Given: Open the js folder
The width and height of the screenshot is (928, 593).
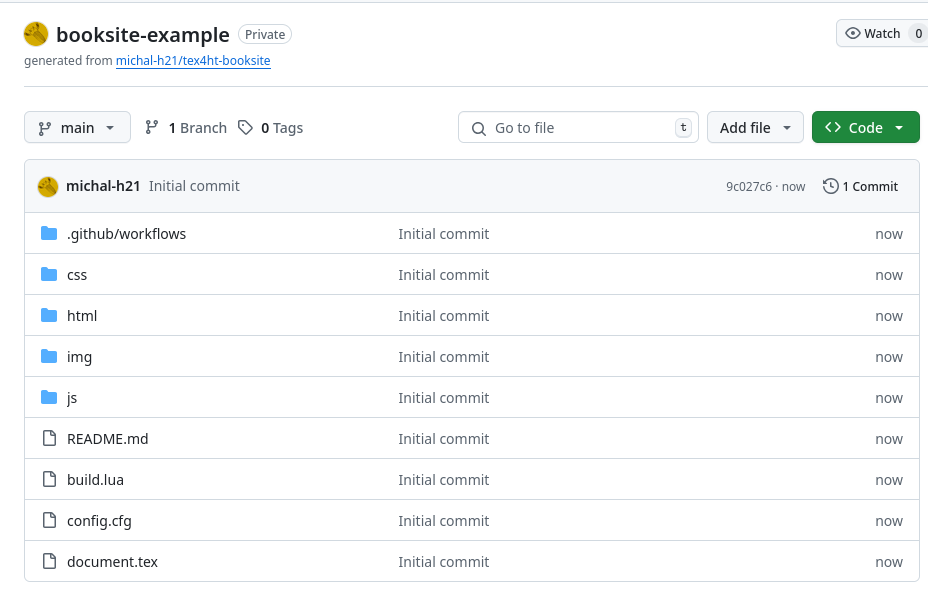Looking at the screenshot, I should 72,398.
